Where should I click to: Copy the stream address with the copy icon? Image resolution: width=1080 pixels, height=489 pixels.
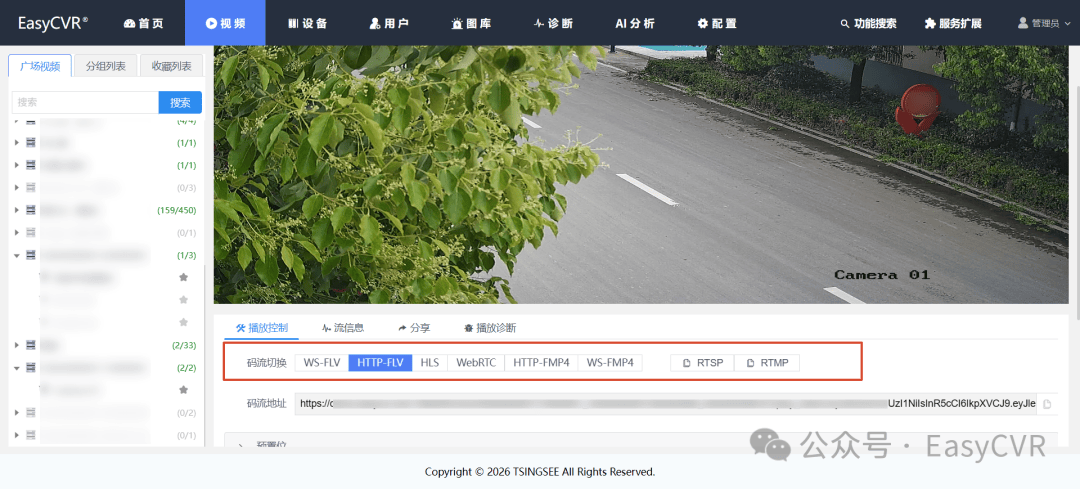click(x=1047, y=404)
